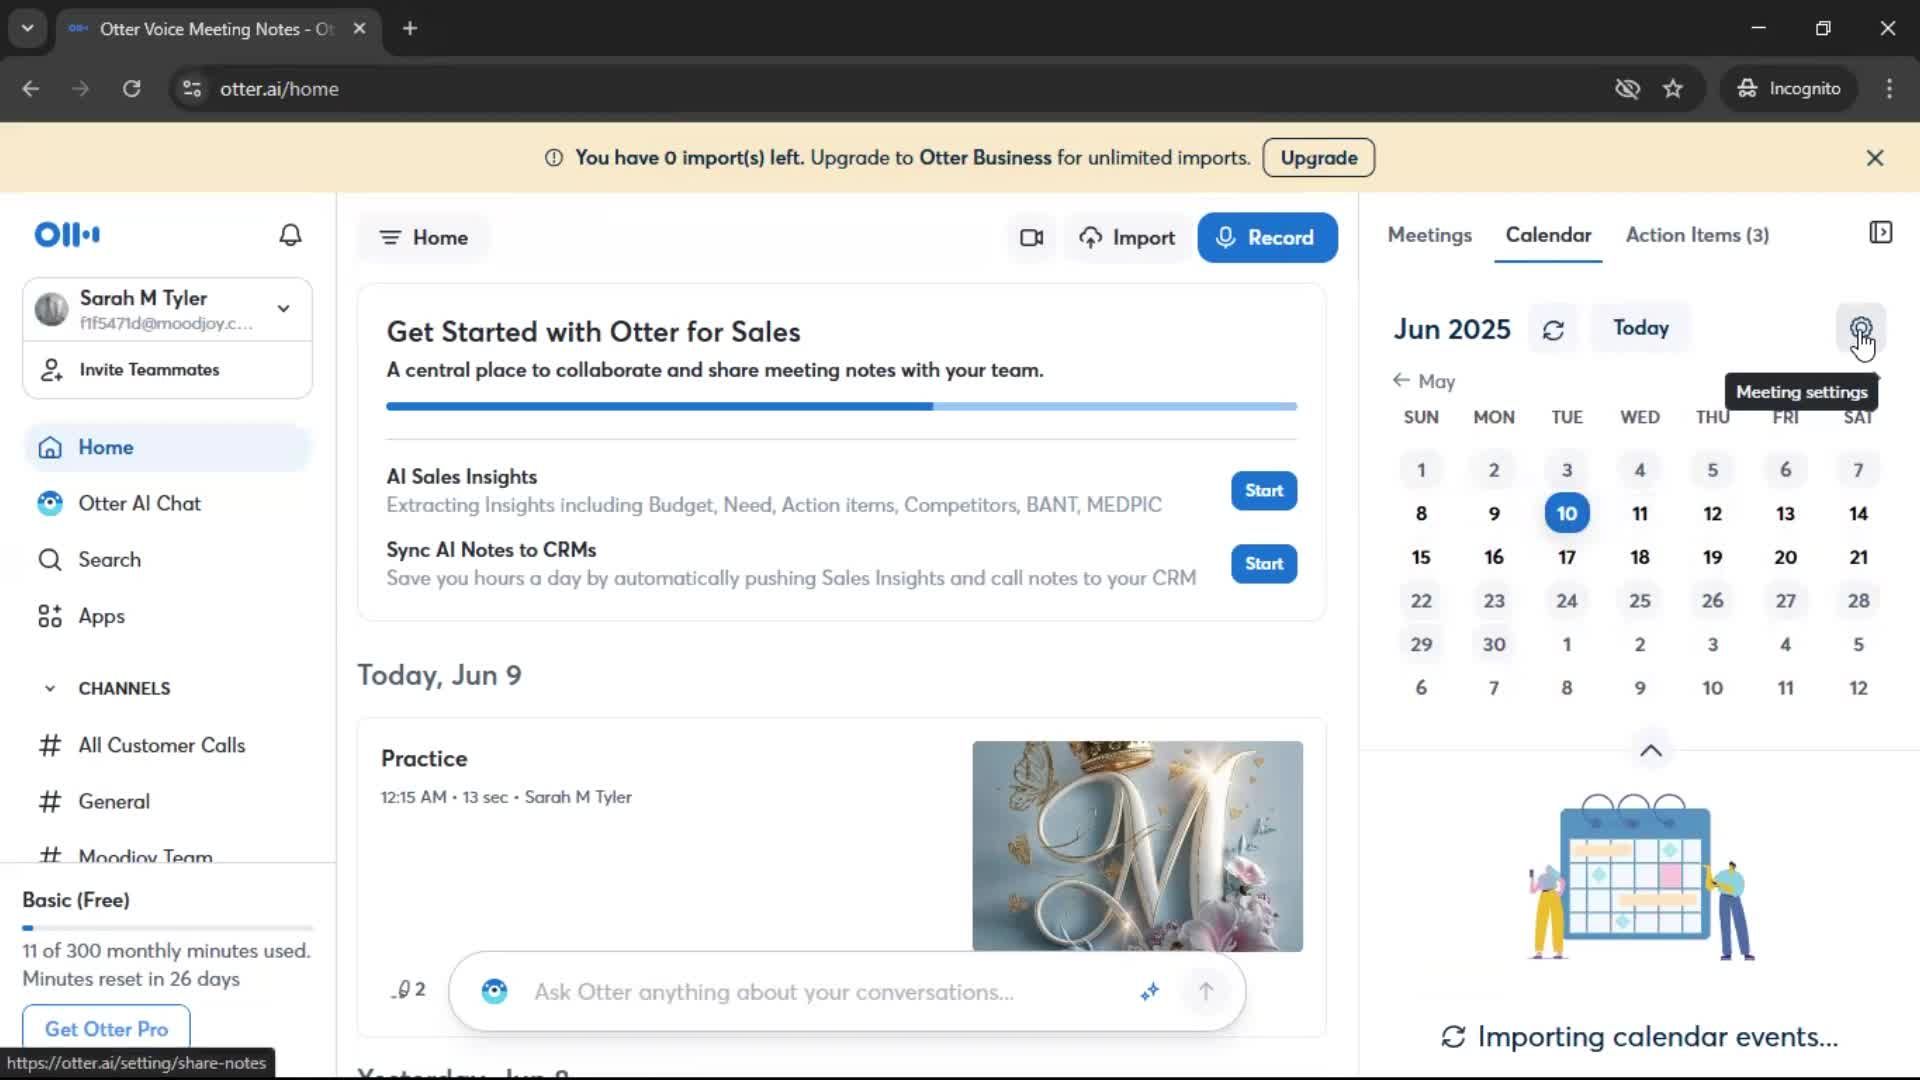Go back to May in calendar
The image size is (1920, 1080).
tap(1424, 382)
